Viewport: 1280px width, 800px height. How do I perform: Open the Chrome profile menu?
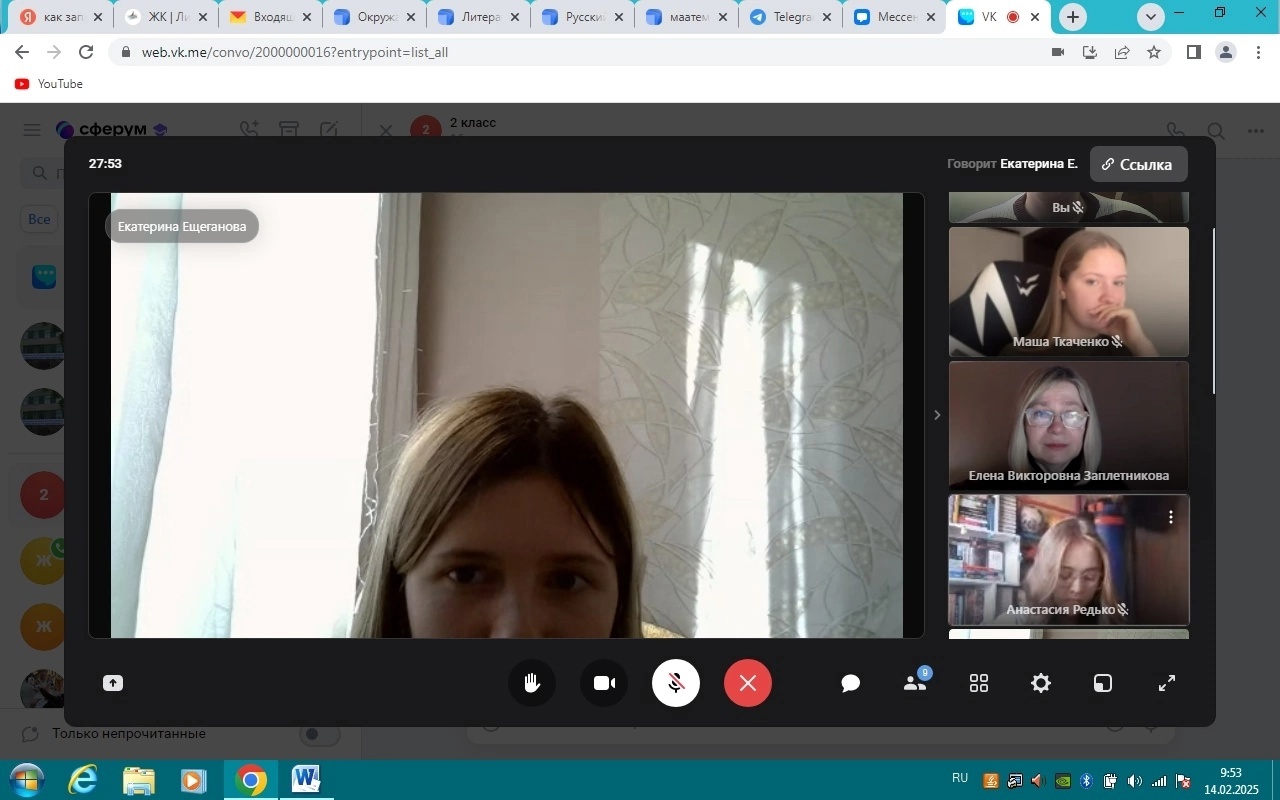tap(1226, 52)
